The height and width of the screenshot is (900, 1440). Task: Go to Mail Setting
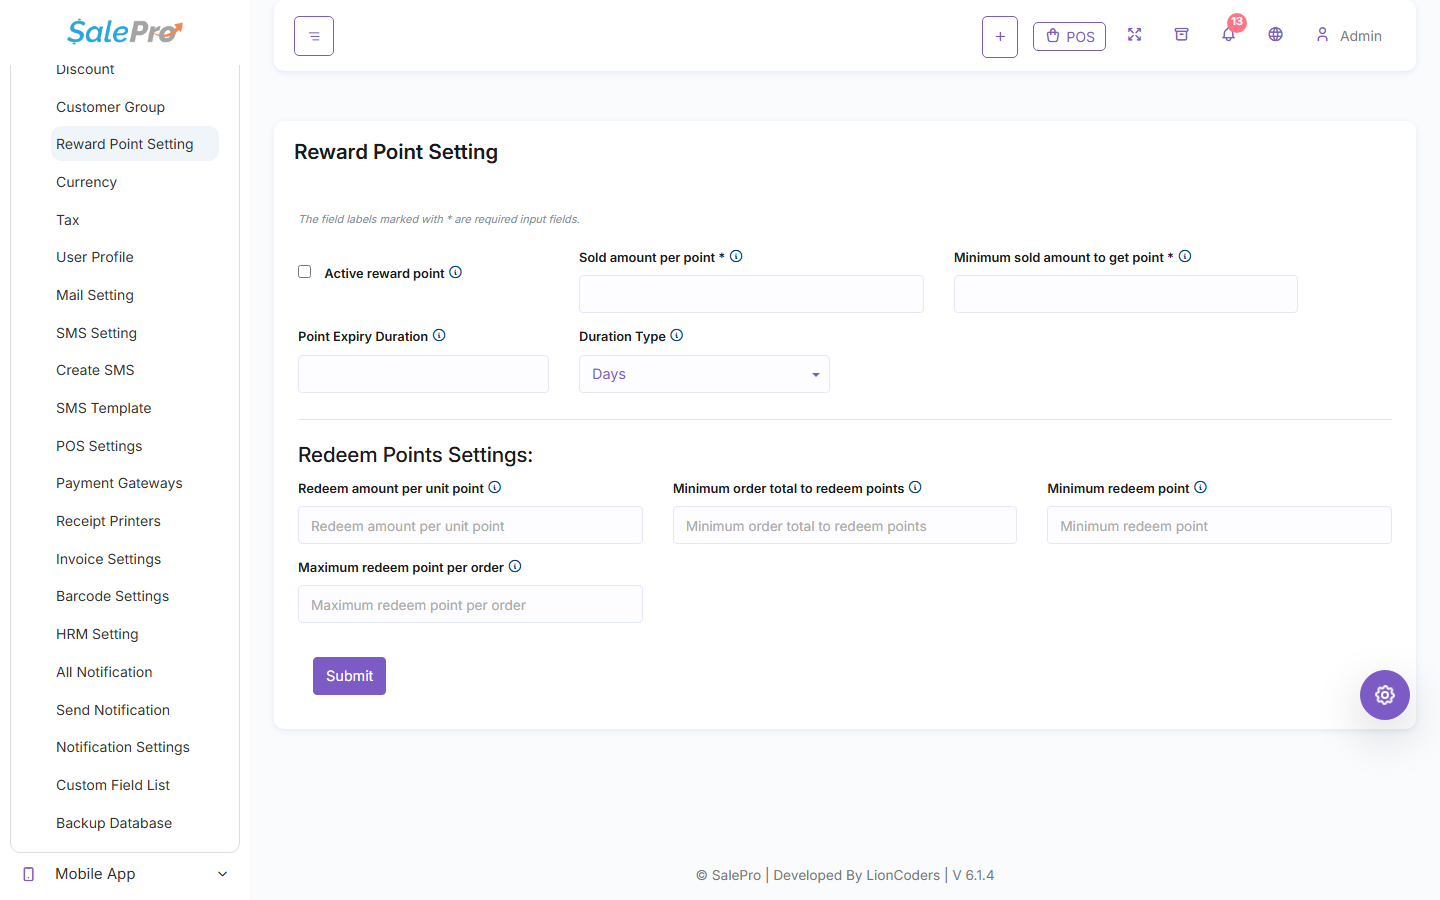tap(95, 295)
